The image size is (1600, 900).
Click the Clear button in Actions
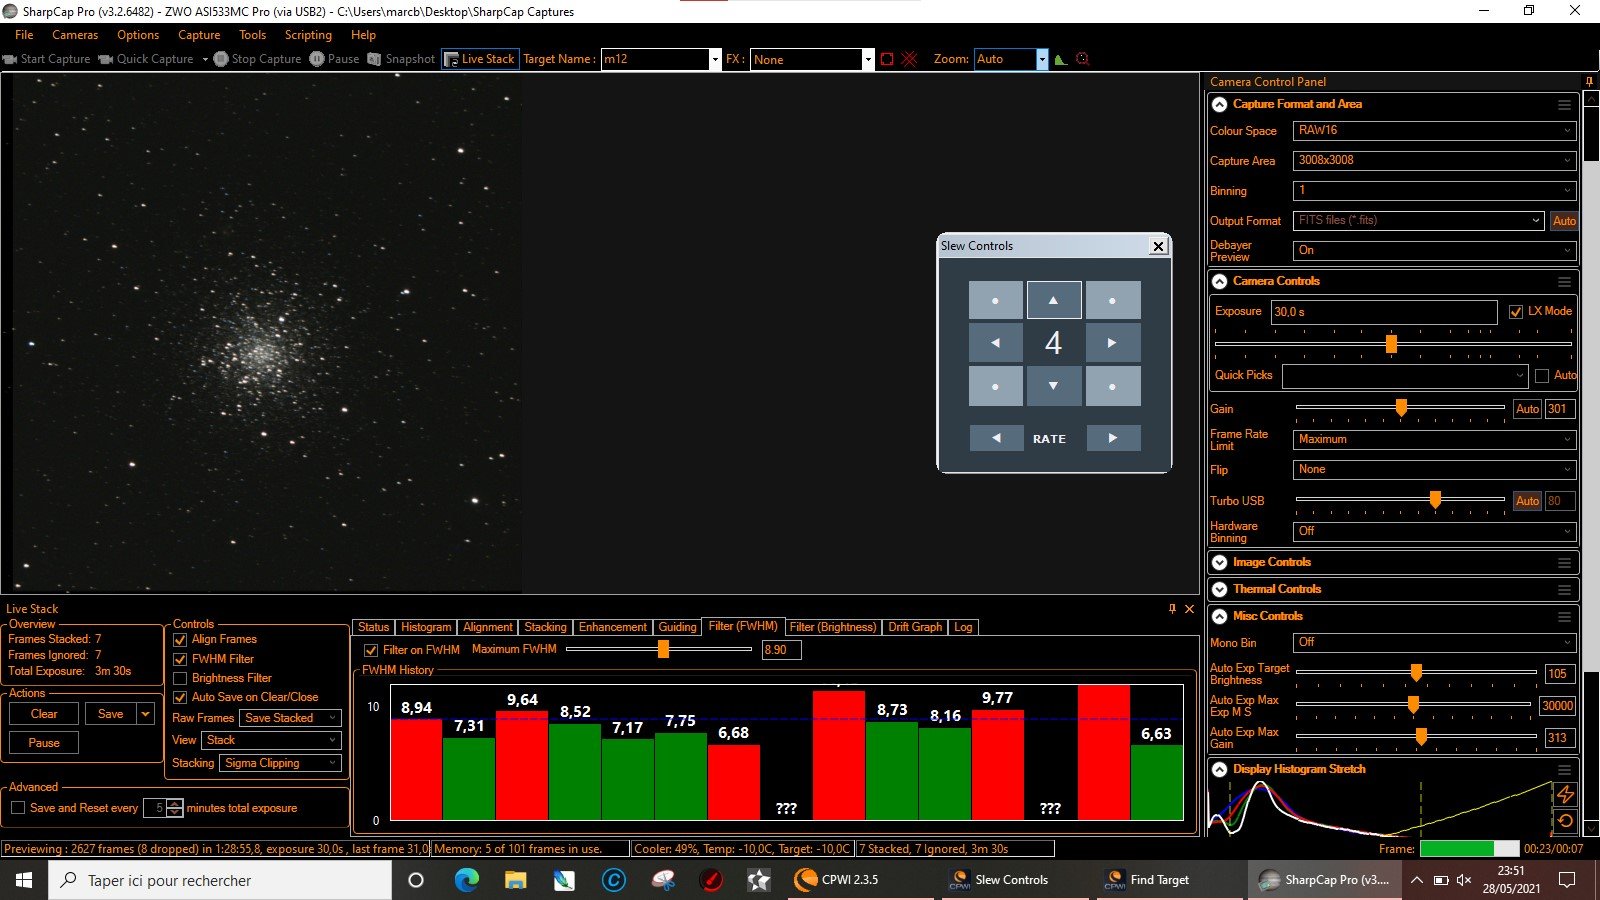44,714
